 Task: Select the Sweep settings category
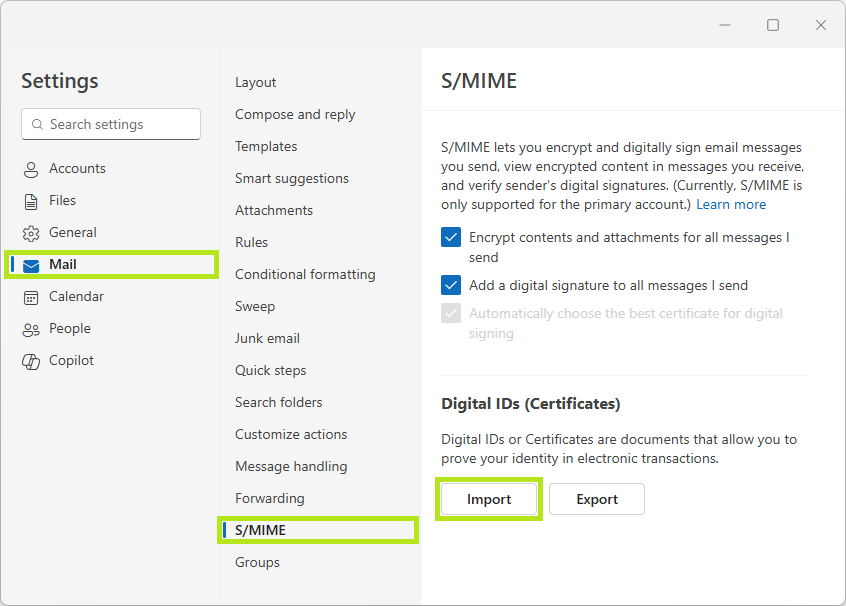click(x=255, y=306)
